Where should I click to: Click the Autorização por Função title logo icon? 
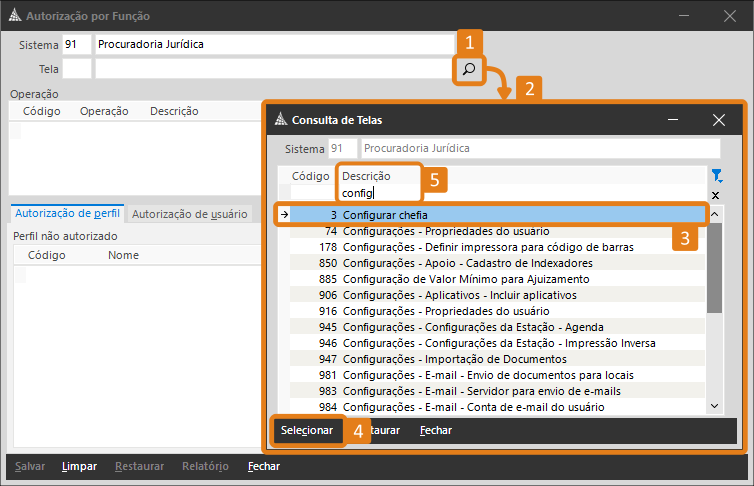(x=12, y=16)
